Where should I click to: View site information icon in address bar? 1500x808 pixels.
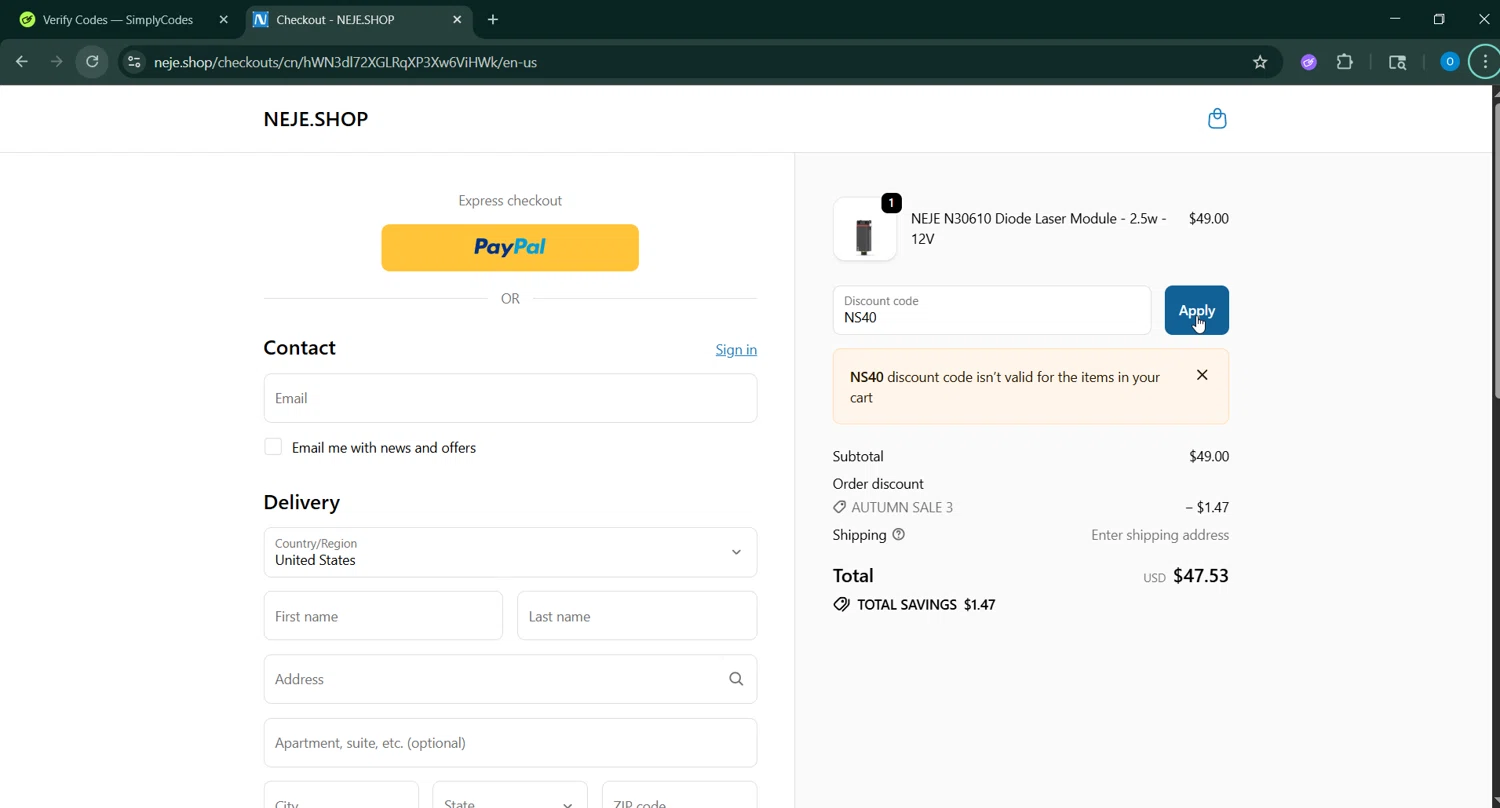(x=134, y=62)
